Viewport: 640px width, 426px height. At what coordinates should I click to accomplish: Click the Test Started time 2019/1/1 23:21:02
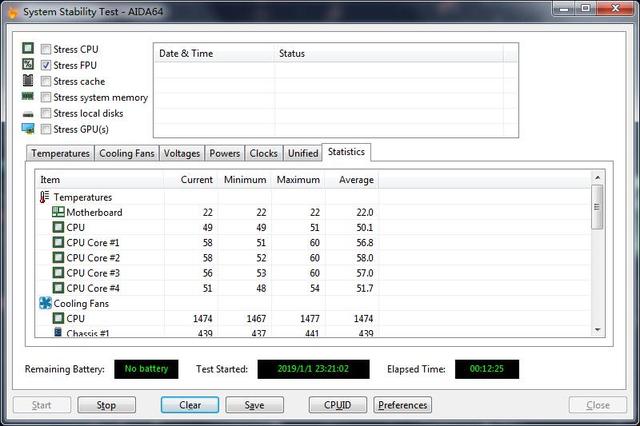click(313, 369)
